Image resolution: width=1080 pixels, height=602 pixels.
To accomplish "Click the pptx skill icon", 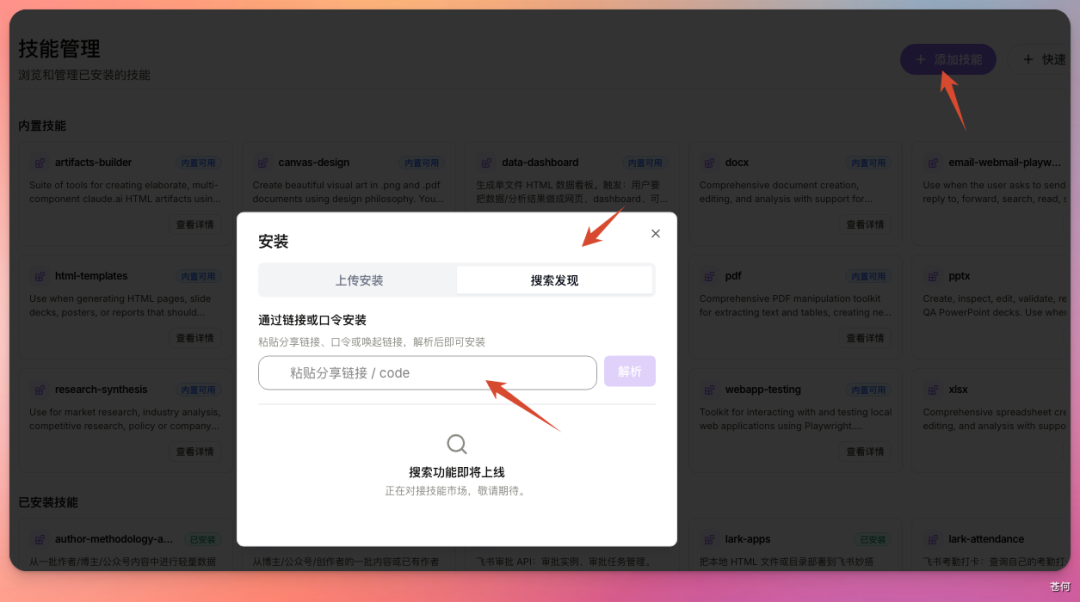I will pos(933,276).
